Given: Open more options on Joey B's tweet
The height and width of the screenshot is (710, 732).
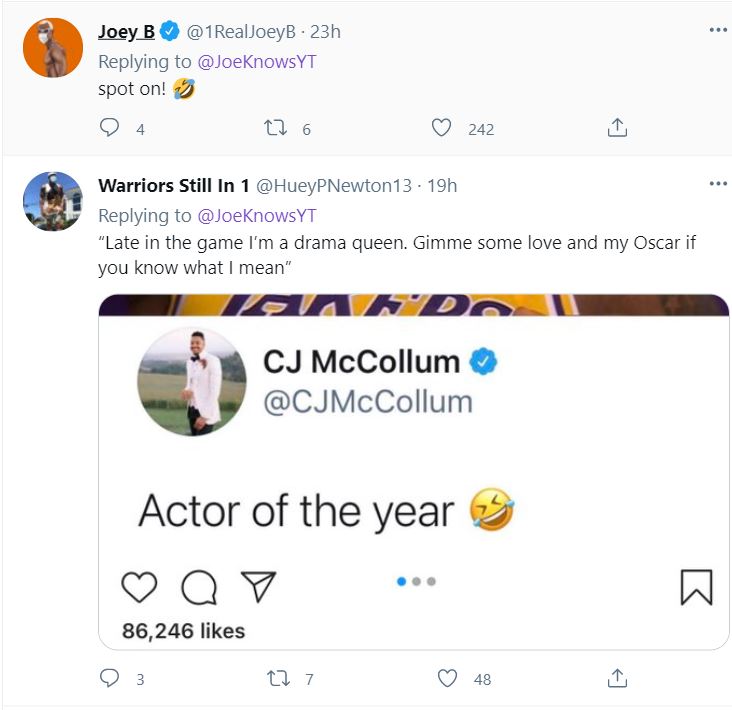Looking at the screenshot, I should [717, 30].
